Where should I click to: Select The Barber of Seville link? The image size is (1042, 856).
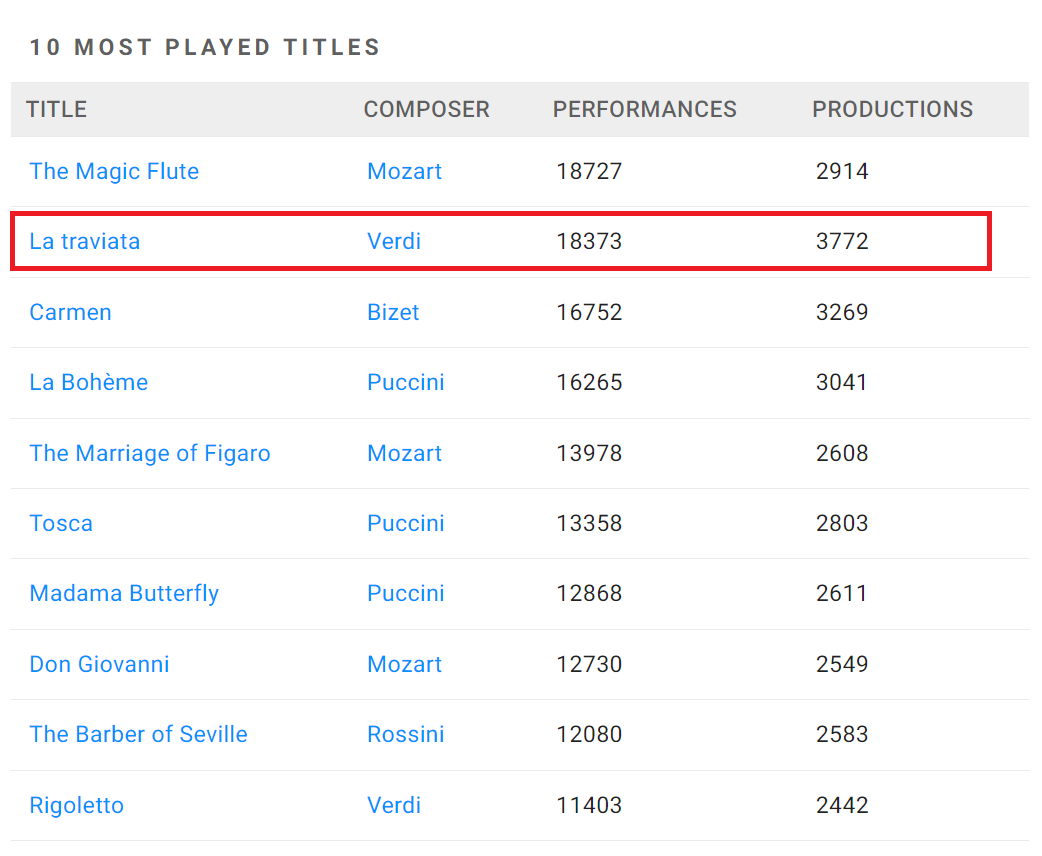pos(139,734)
